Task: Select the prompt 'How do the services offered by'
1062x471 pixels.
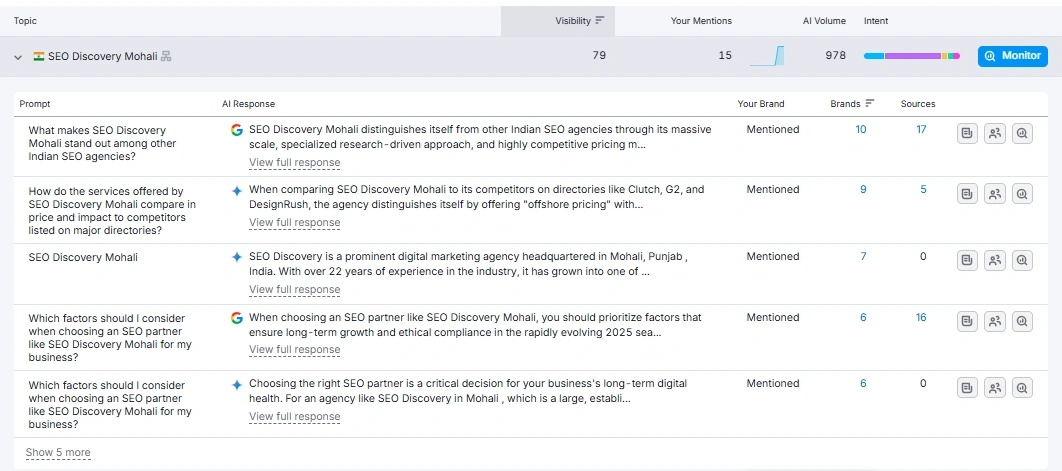Action: coord(112,211)
